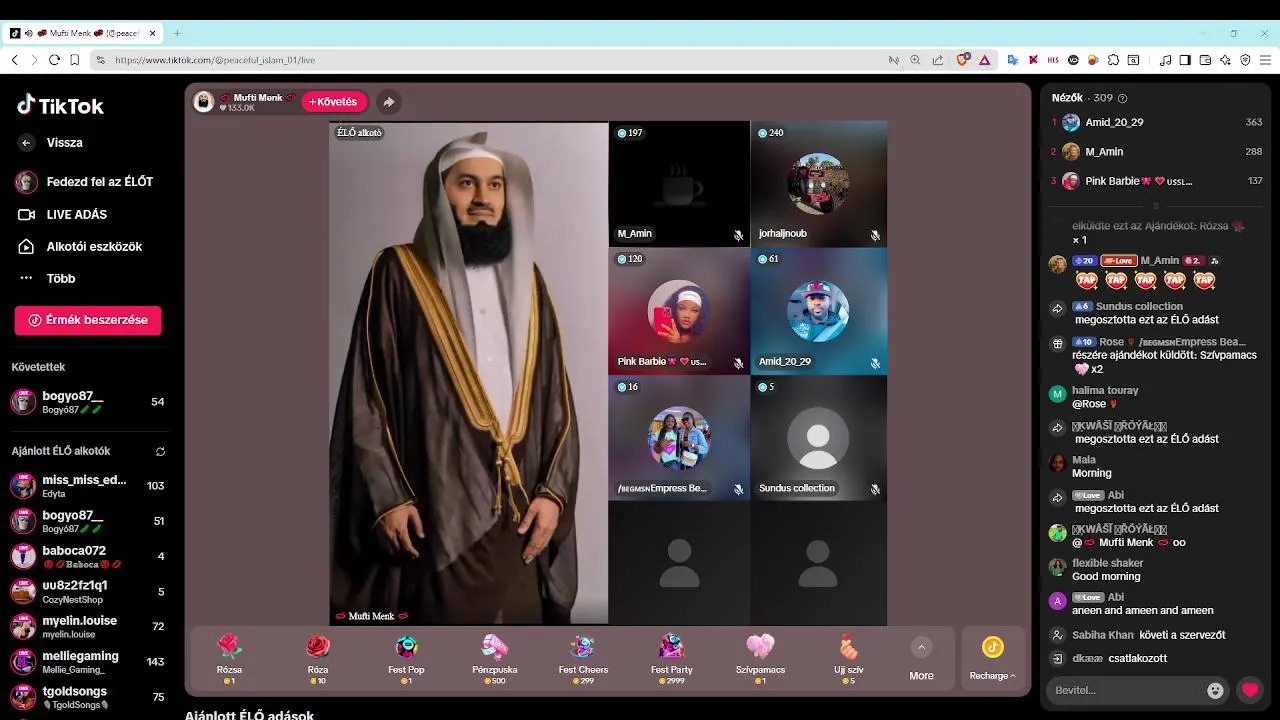The width and height of the screenshot is (1280, 720).
Task: Send the Szívpamacs gift
Action: pos(760,658)
